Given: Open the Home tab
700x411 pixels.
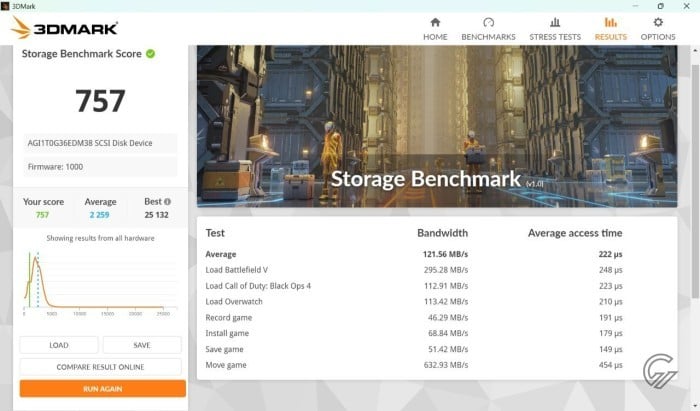Looking at the screenshot, I should [x=435, y=29].
